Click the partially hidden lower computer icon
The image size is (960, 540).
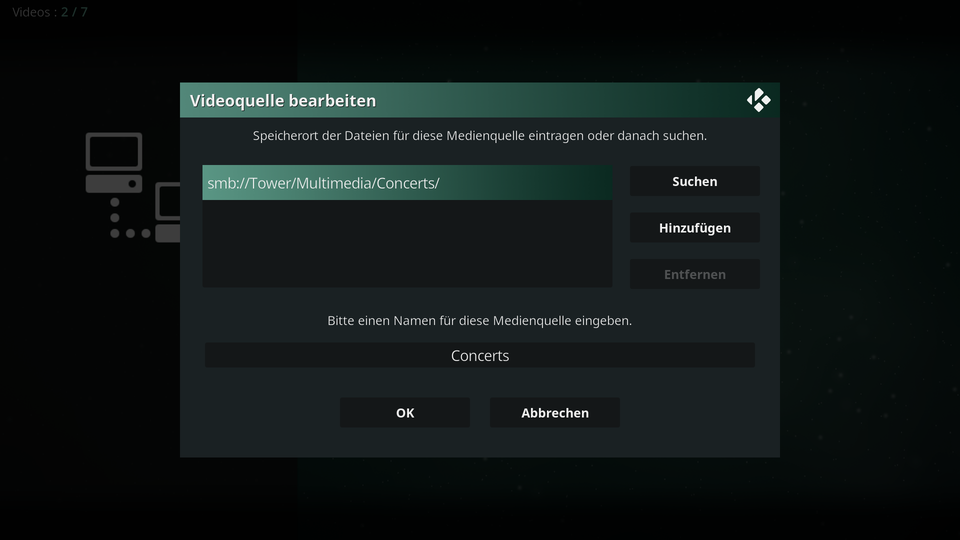click(x=167, y=212)
